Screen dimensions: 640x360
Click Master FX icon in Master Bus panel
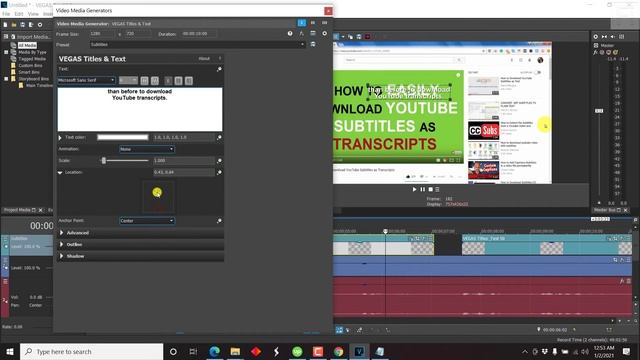click(596, 52)
